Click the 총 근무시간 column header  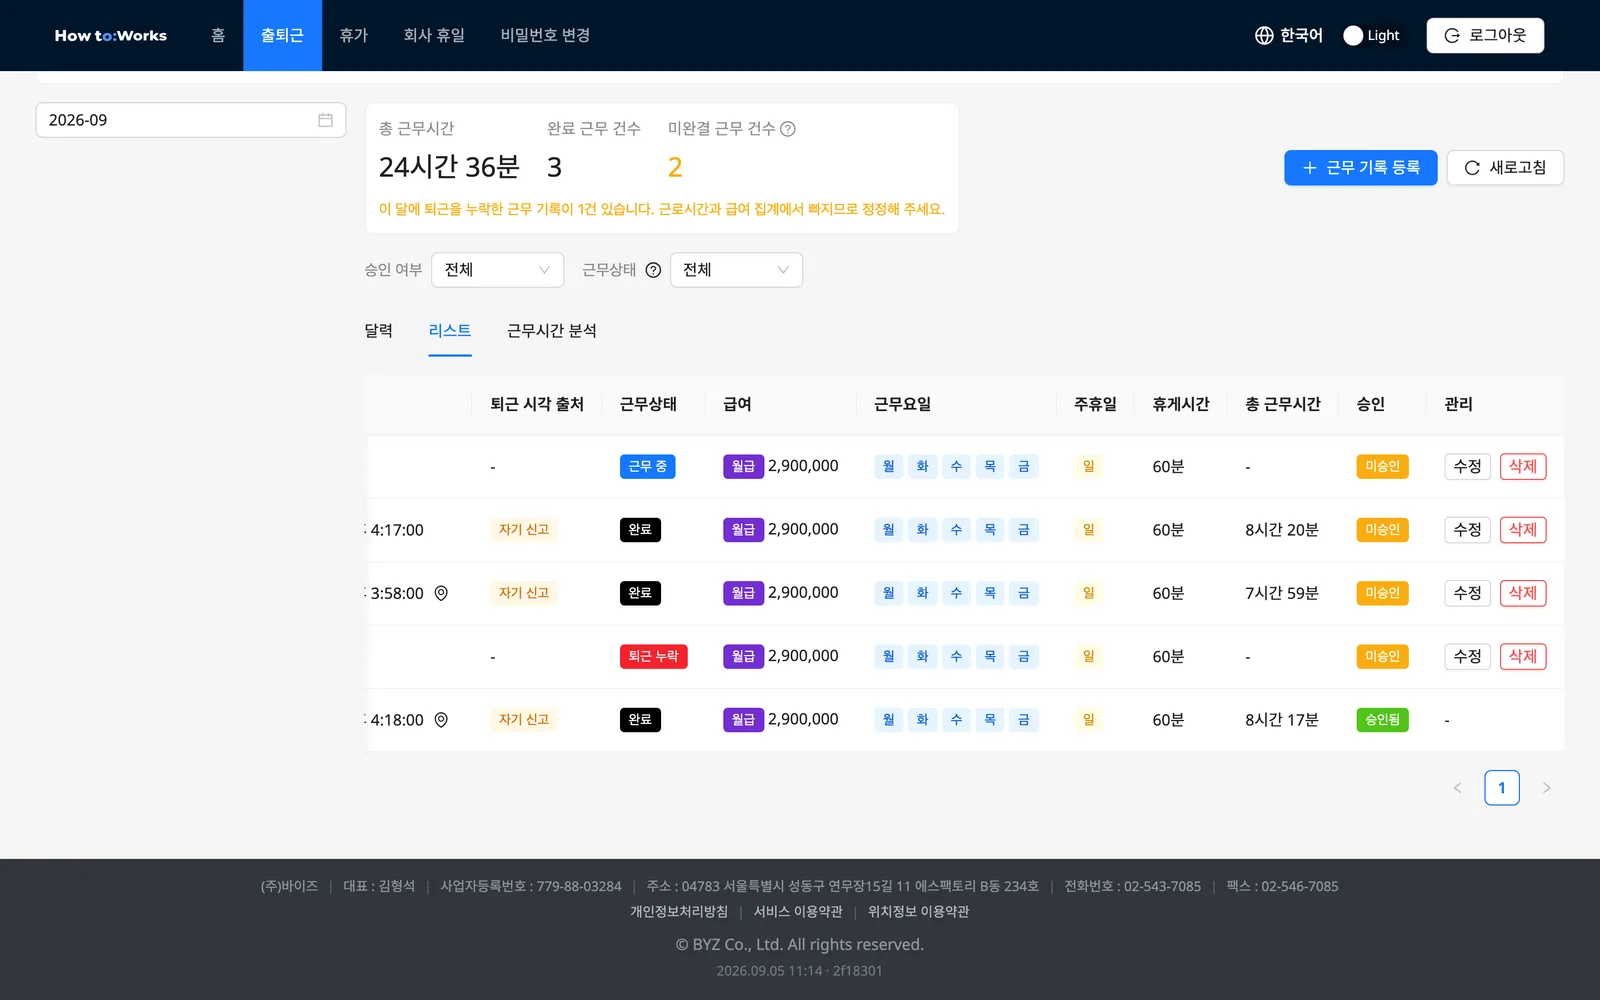coord(1283,405)
